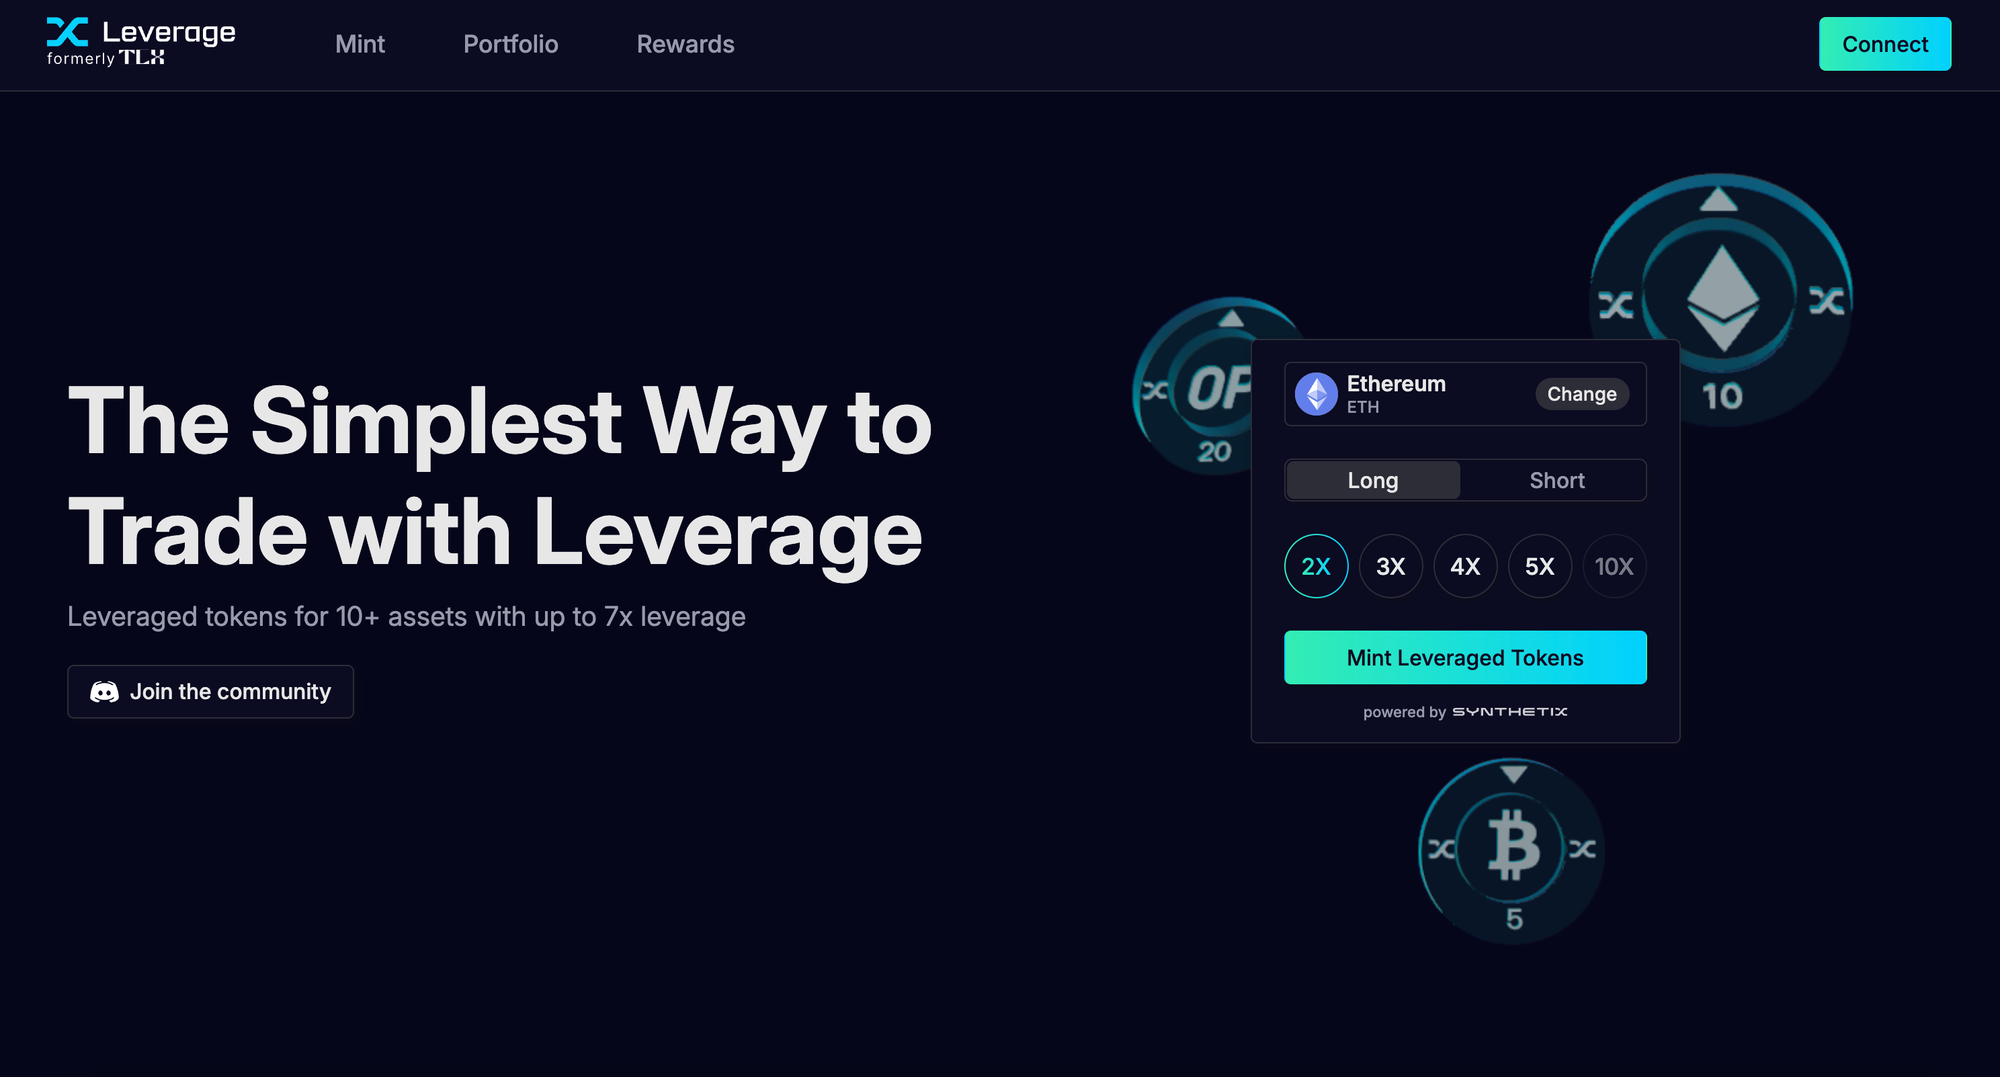Select the Long position option

[1372, 481]
